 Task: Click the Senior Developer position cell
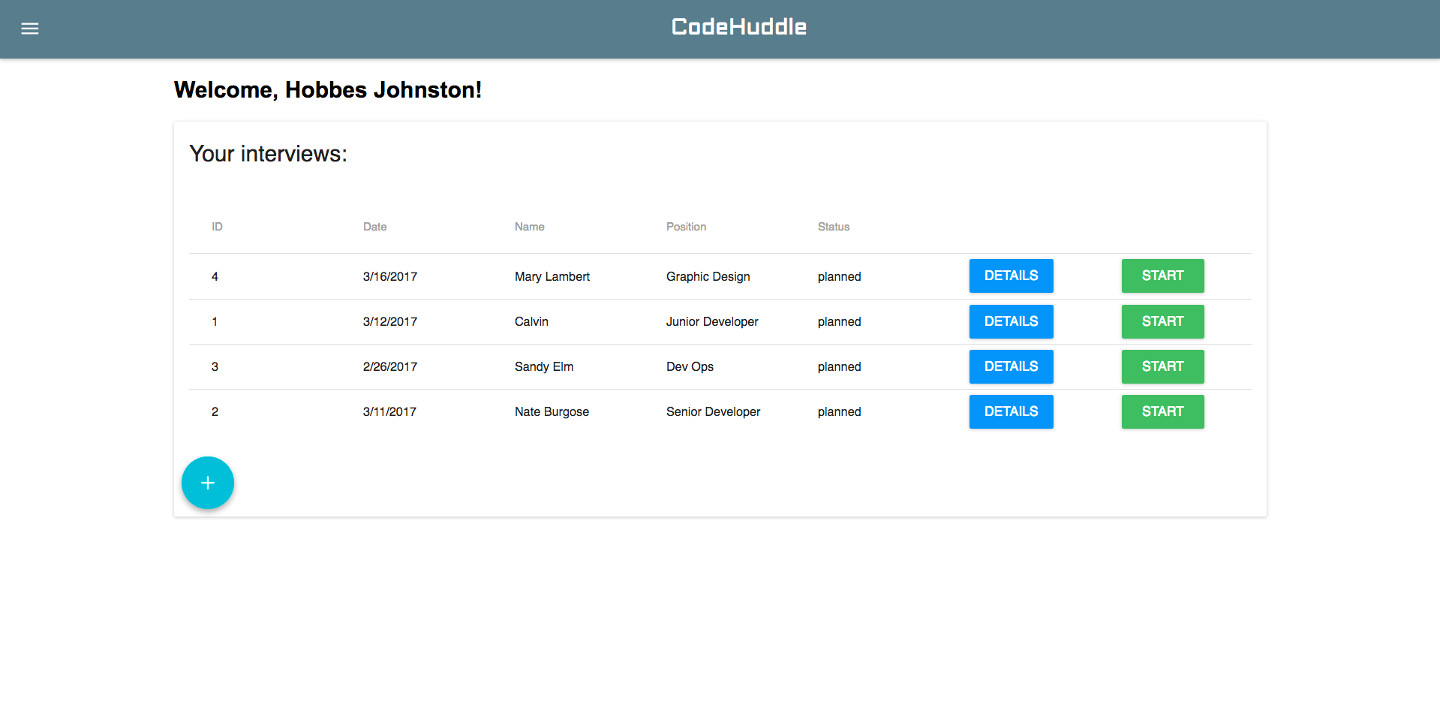coord(713,412)
